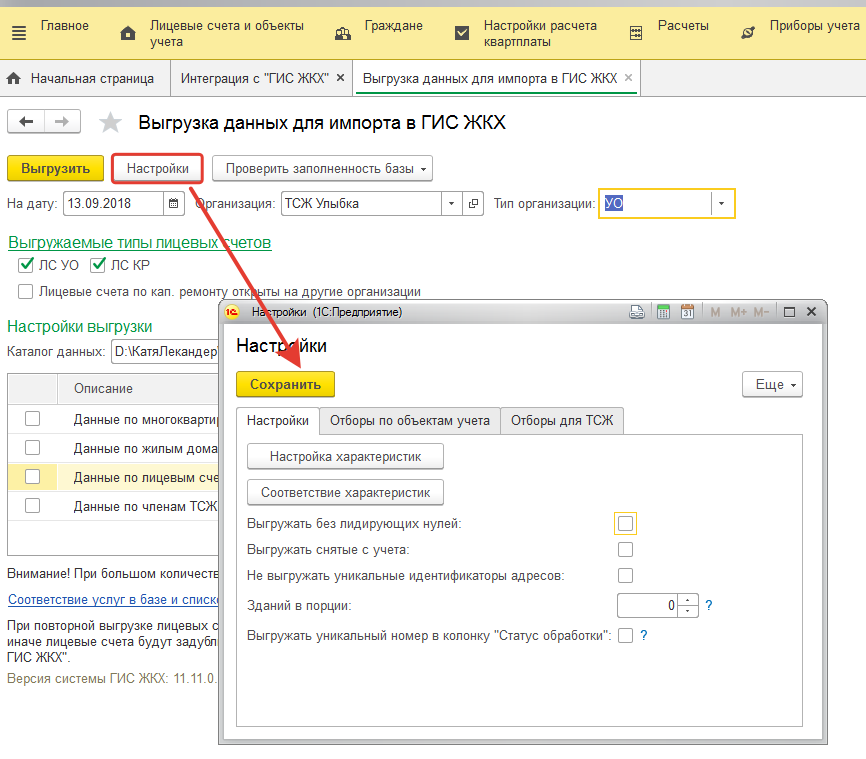The height and width of the screenshot is (759, 866).
Task: Click the Настройки button on the toolbar
Action: pos(157,168)
